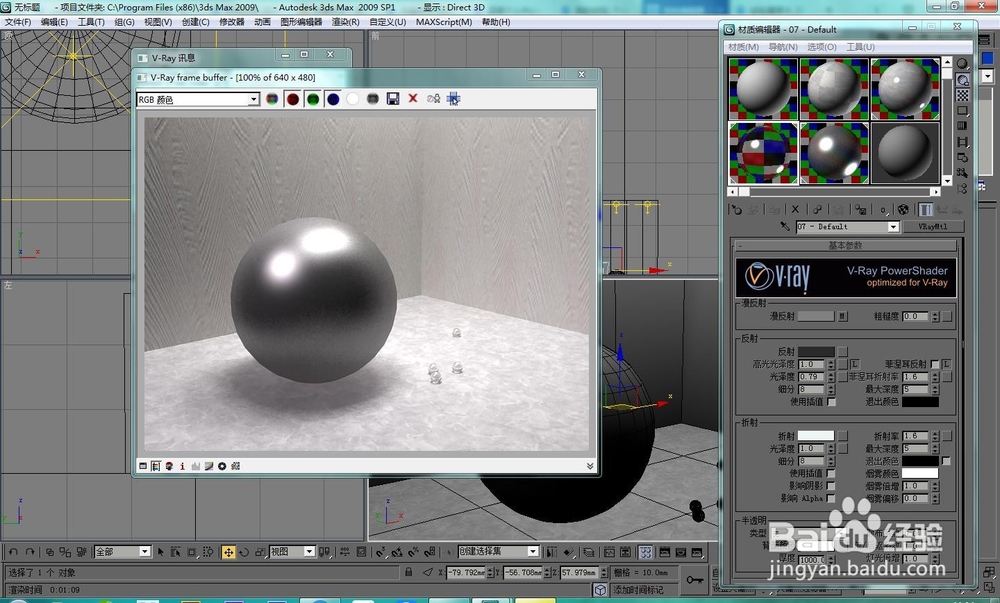Clear the frame buffer image (red X)
Viewport: 1000px width, 603px height.
[413, 98]
